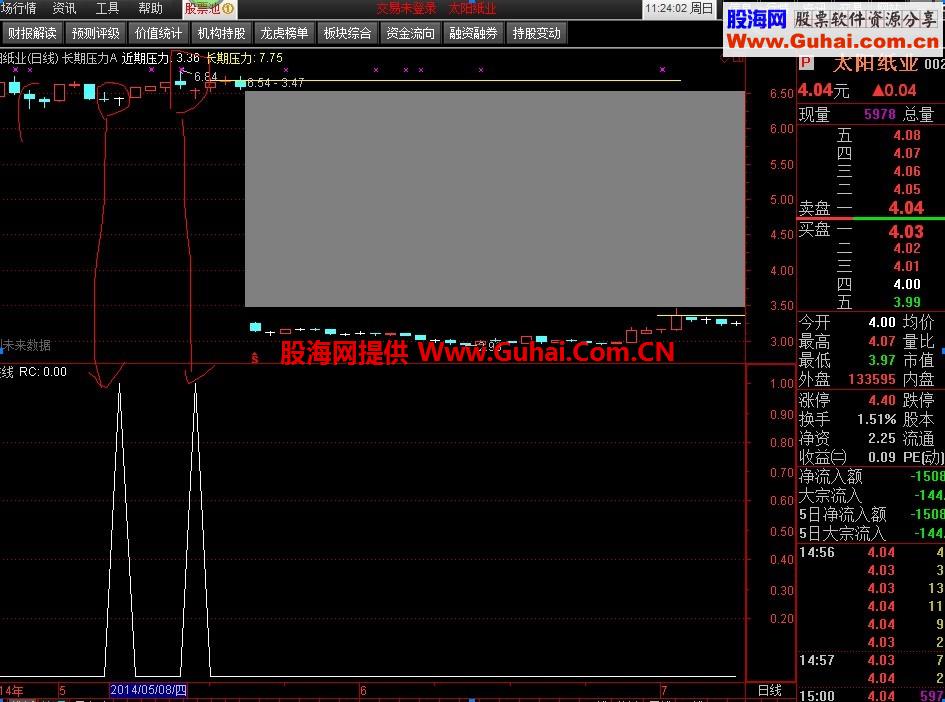The width and height of the screenshot is (945, 702).
Task: Click sell level 三 price 4.06
Action: tap(907, 171)
